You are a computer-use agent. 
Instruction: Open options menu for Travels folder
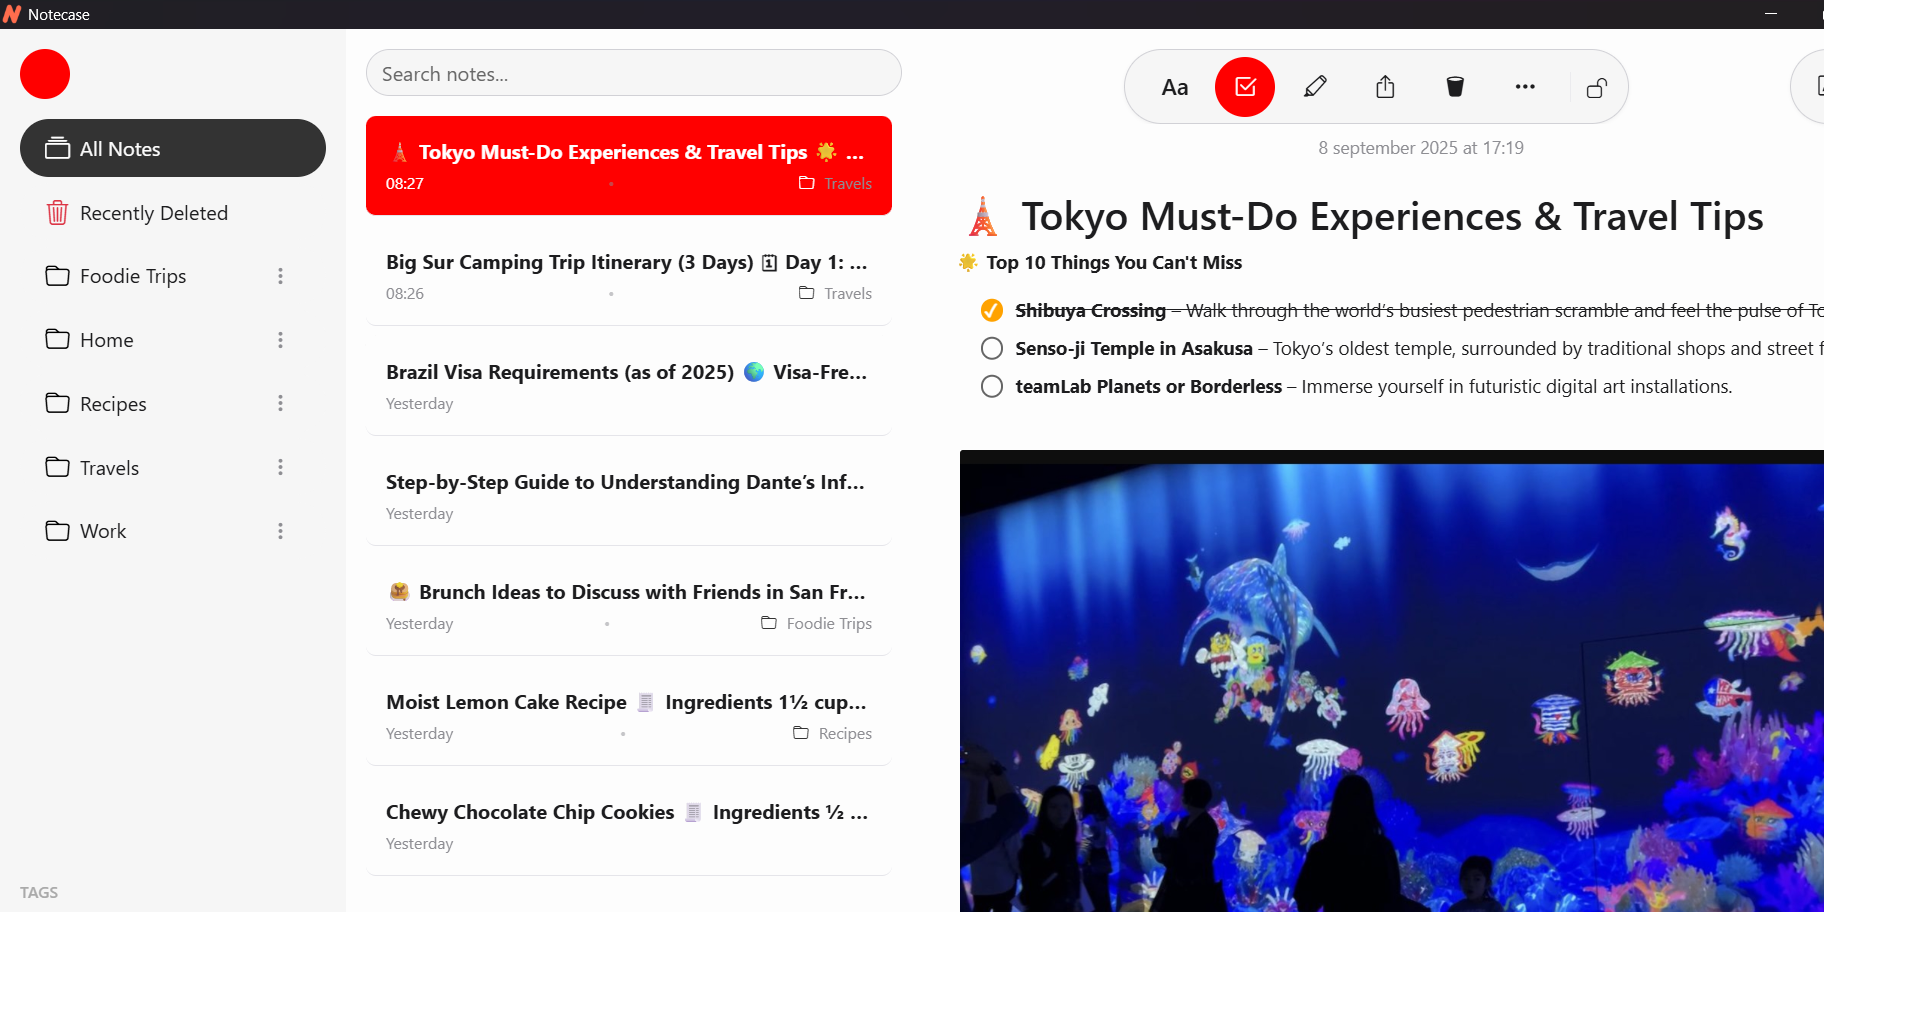tap(281, 467)
